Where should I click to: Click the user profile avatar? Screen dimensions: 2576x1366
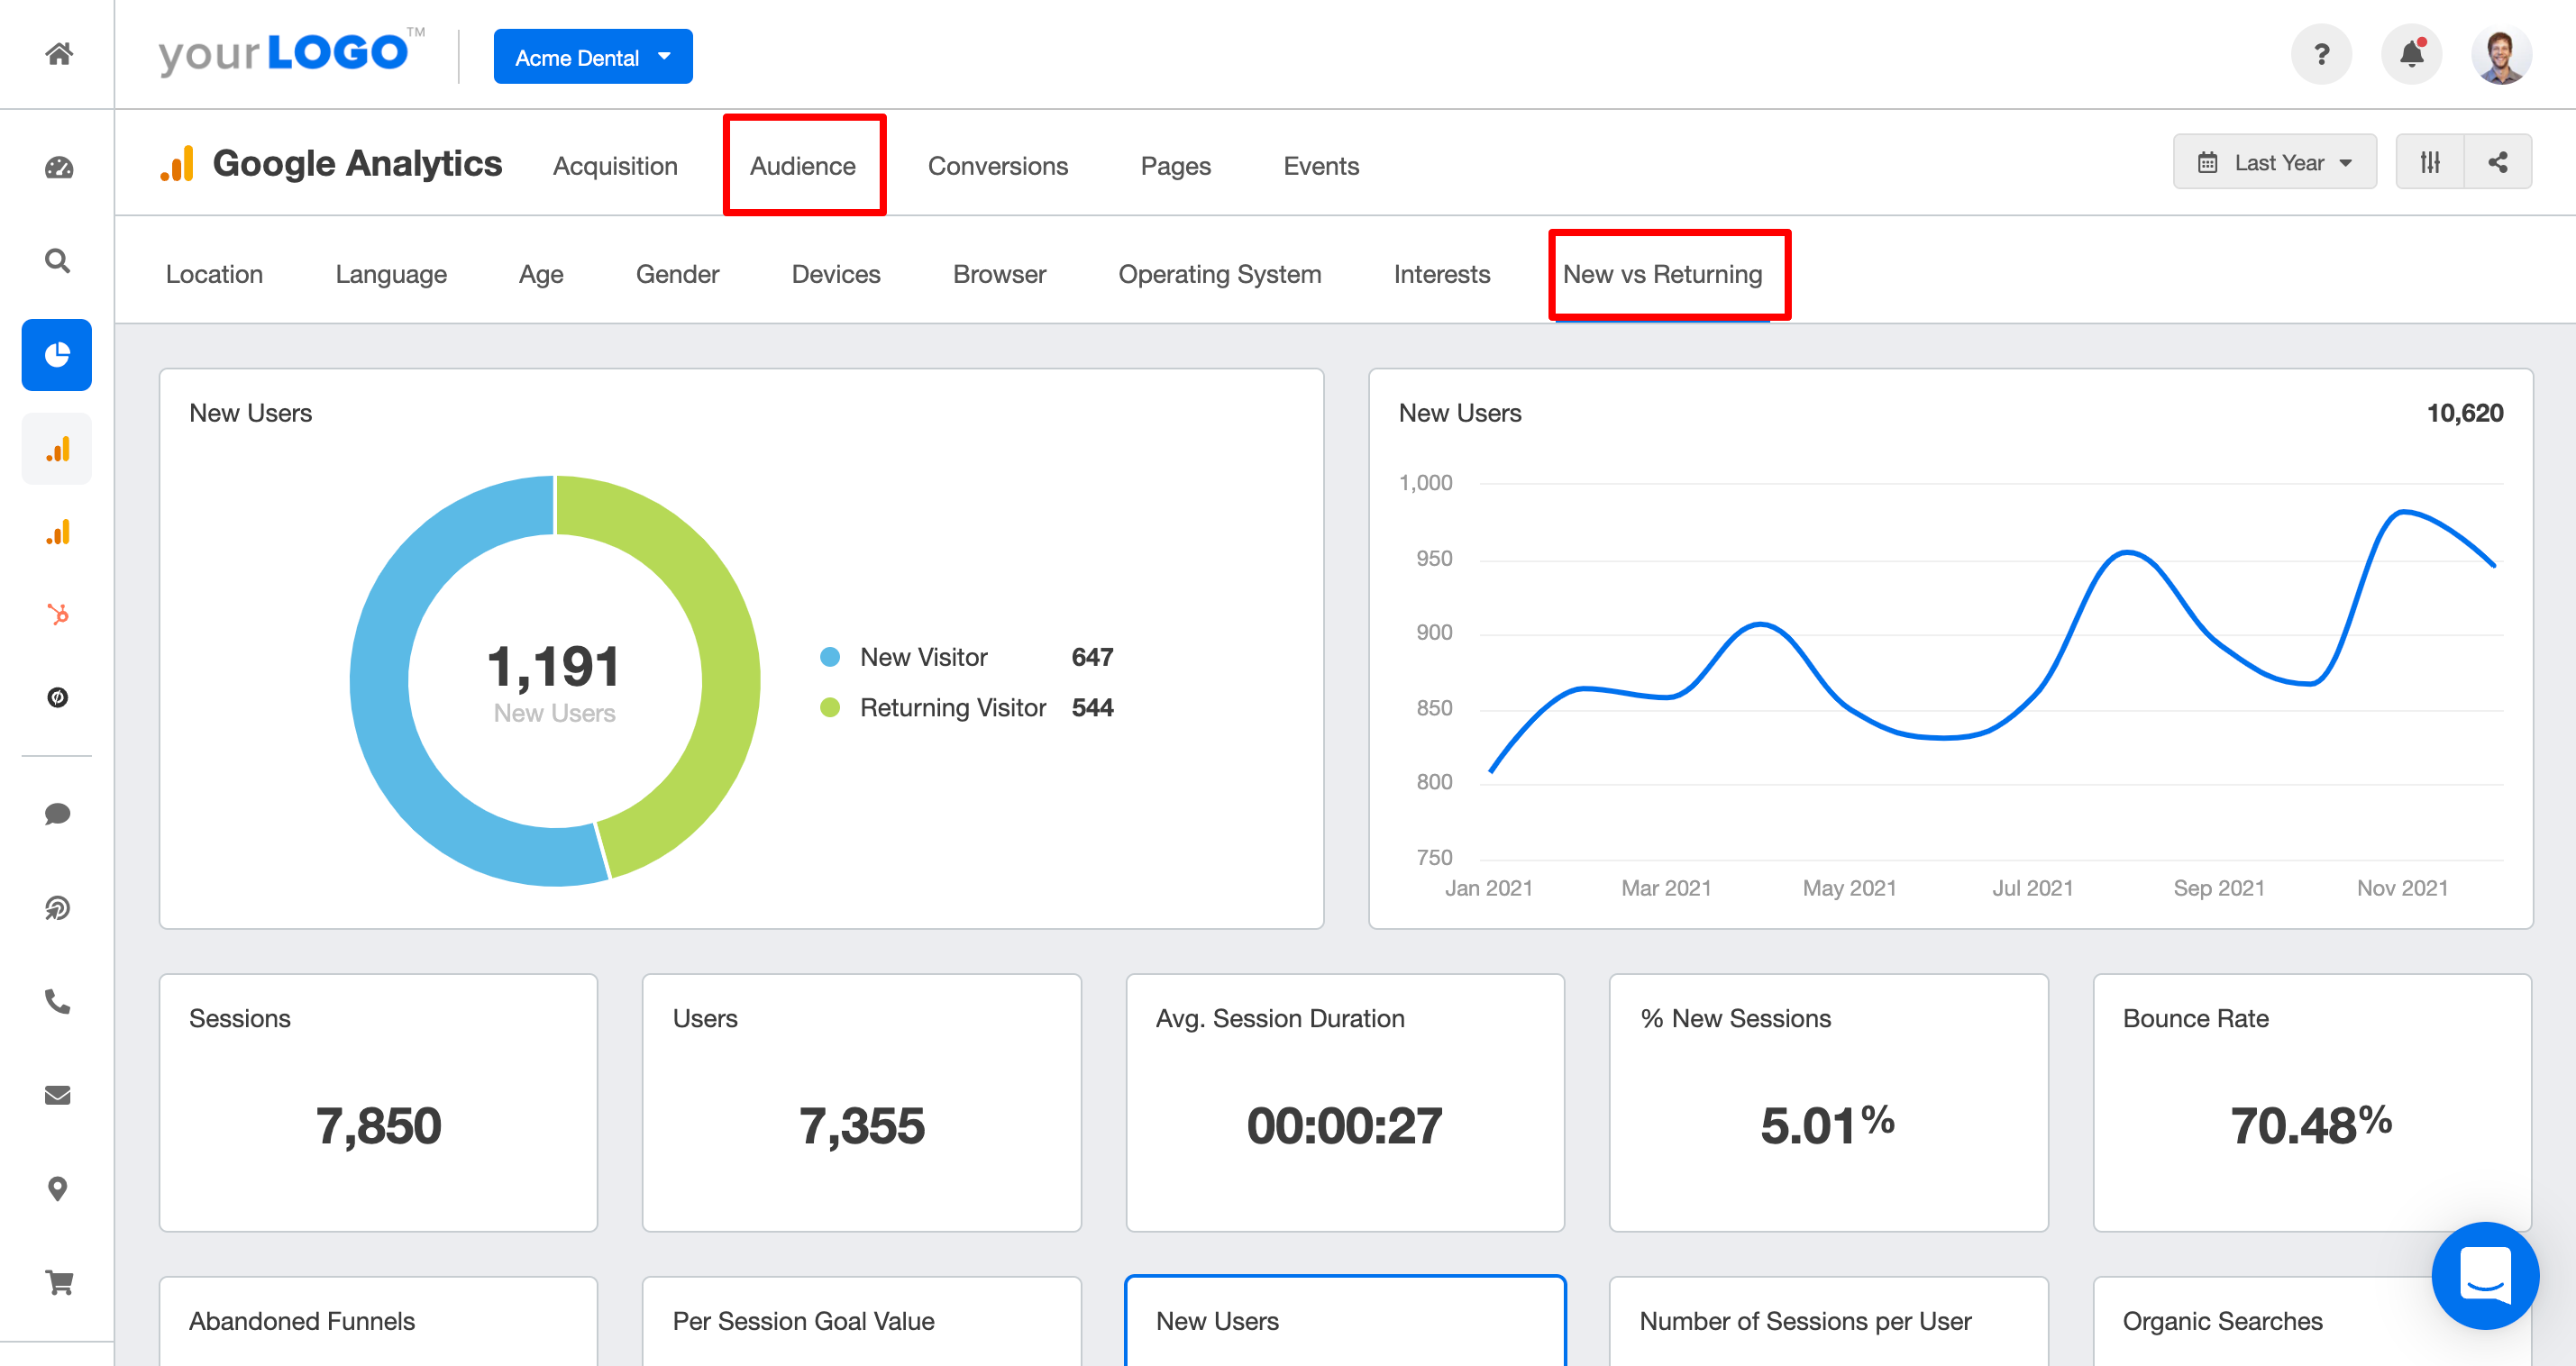point(2501,54)
